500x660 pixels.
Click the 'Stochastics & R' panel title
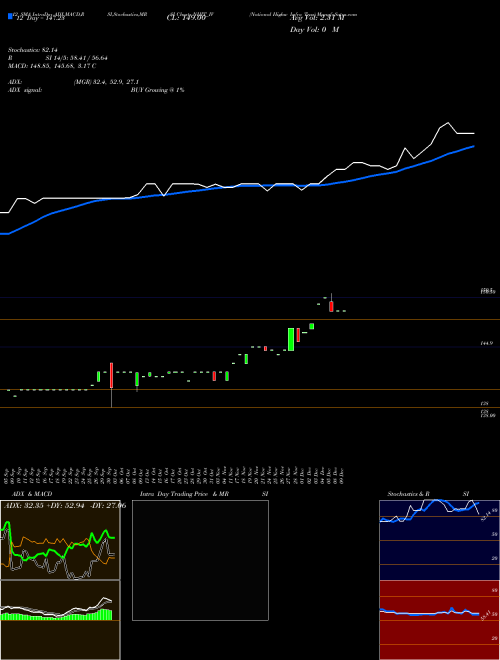coord(409,494)
